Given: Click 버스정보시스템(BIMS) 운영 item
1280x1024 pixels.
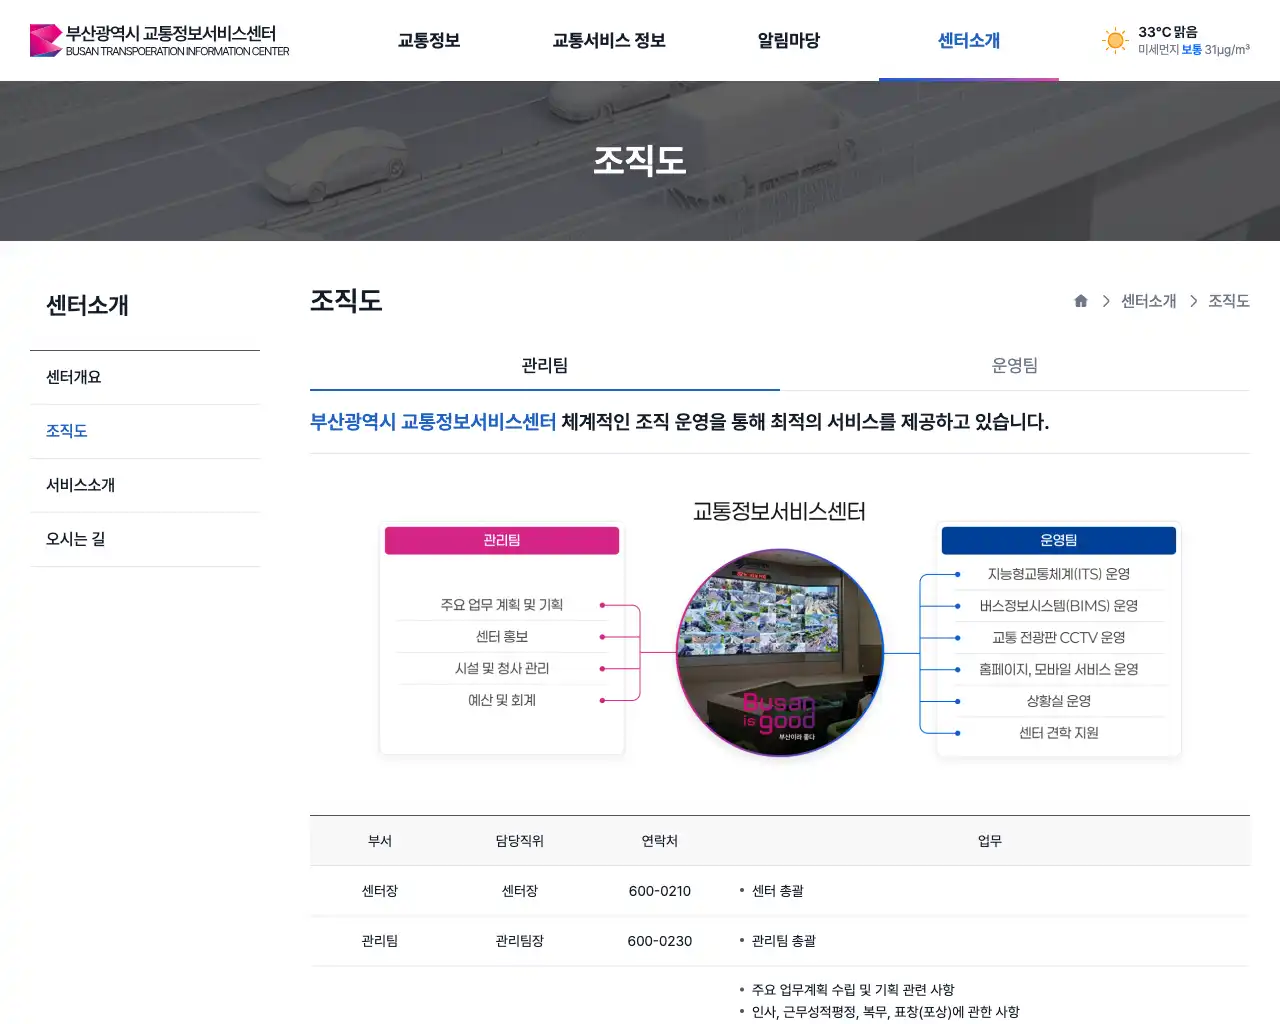Looking at the screenshot, I should 1059,606.
